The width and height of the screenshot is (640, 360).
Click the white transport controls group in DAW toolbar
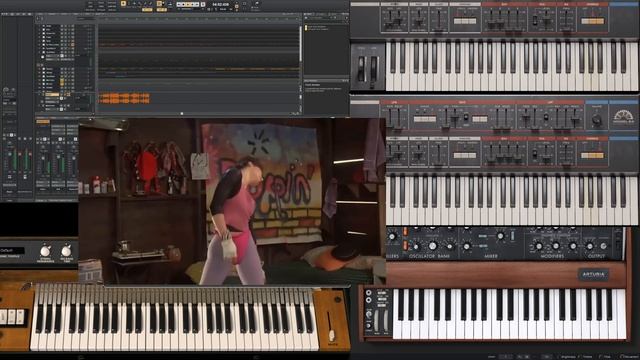coord(188,4)
